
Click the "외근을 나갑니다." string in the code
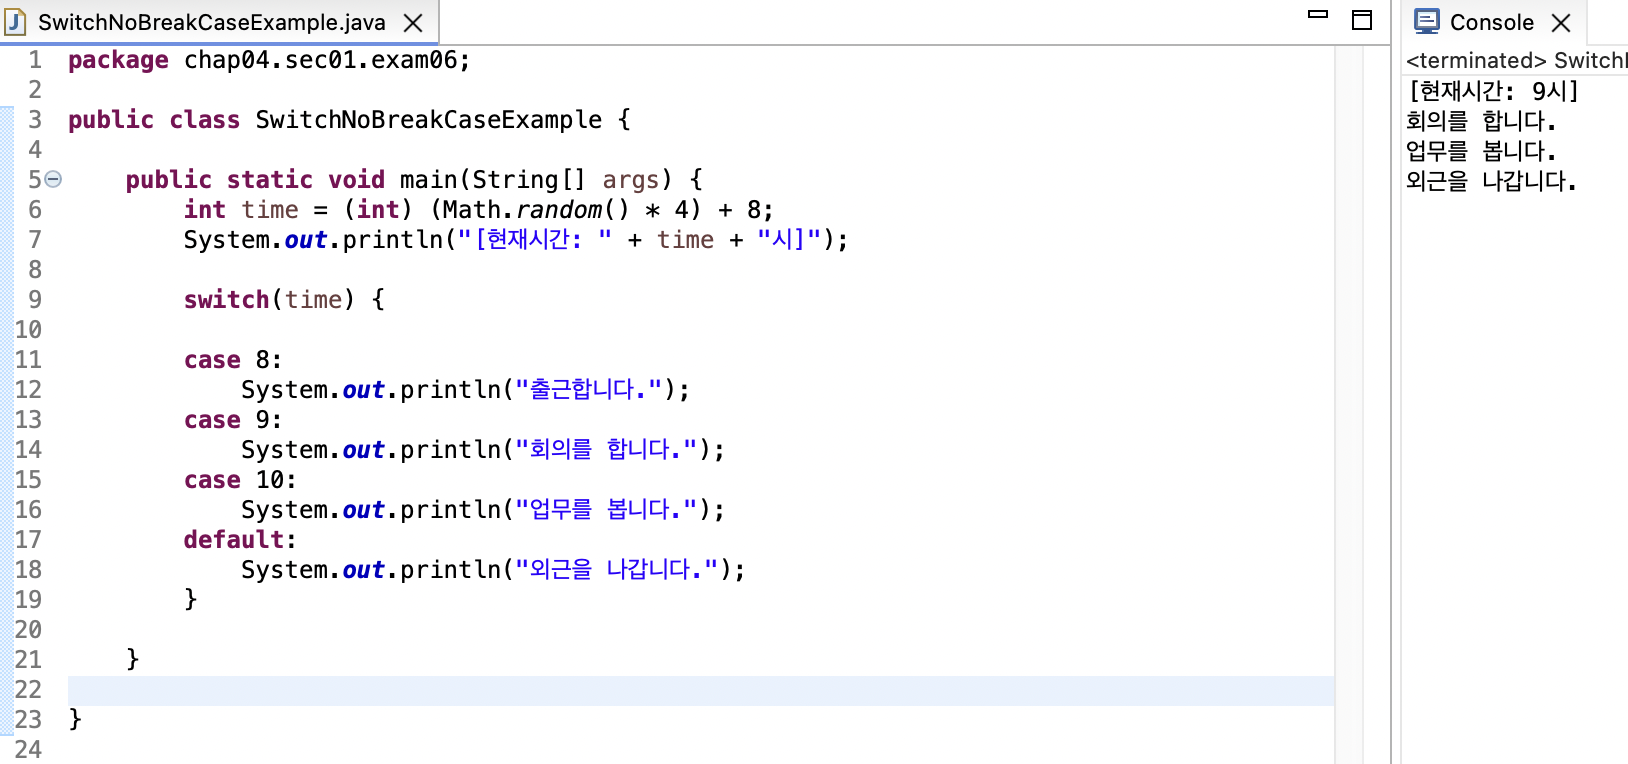[x=617, y=570]
